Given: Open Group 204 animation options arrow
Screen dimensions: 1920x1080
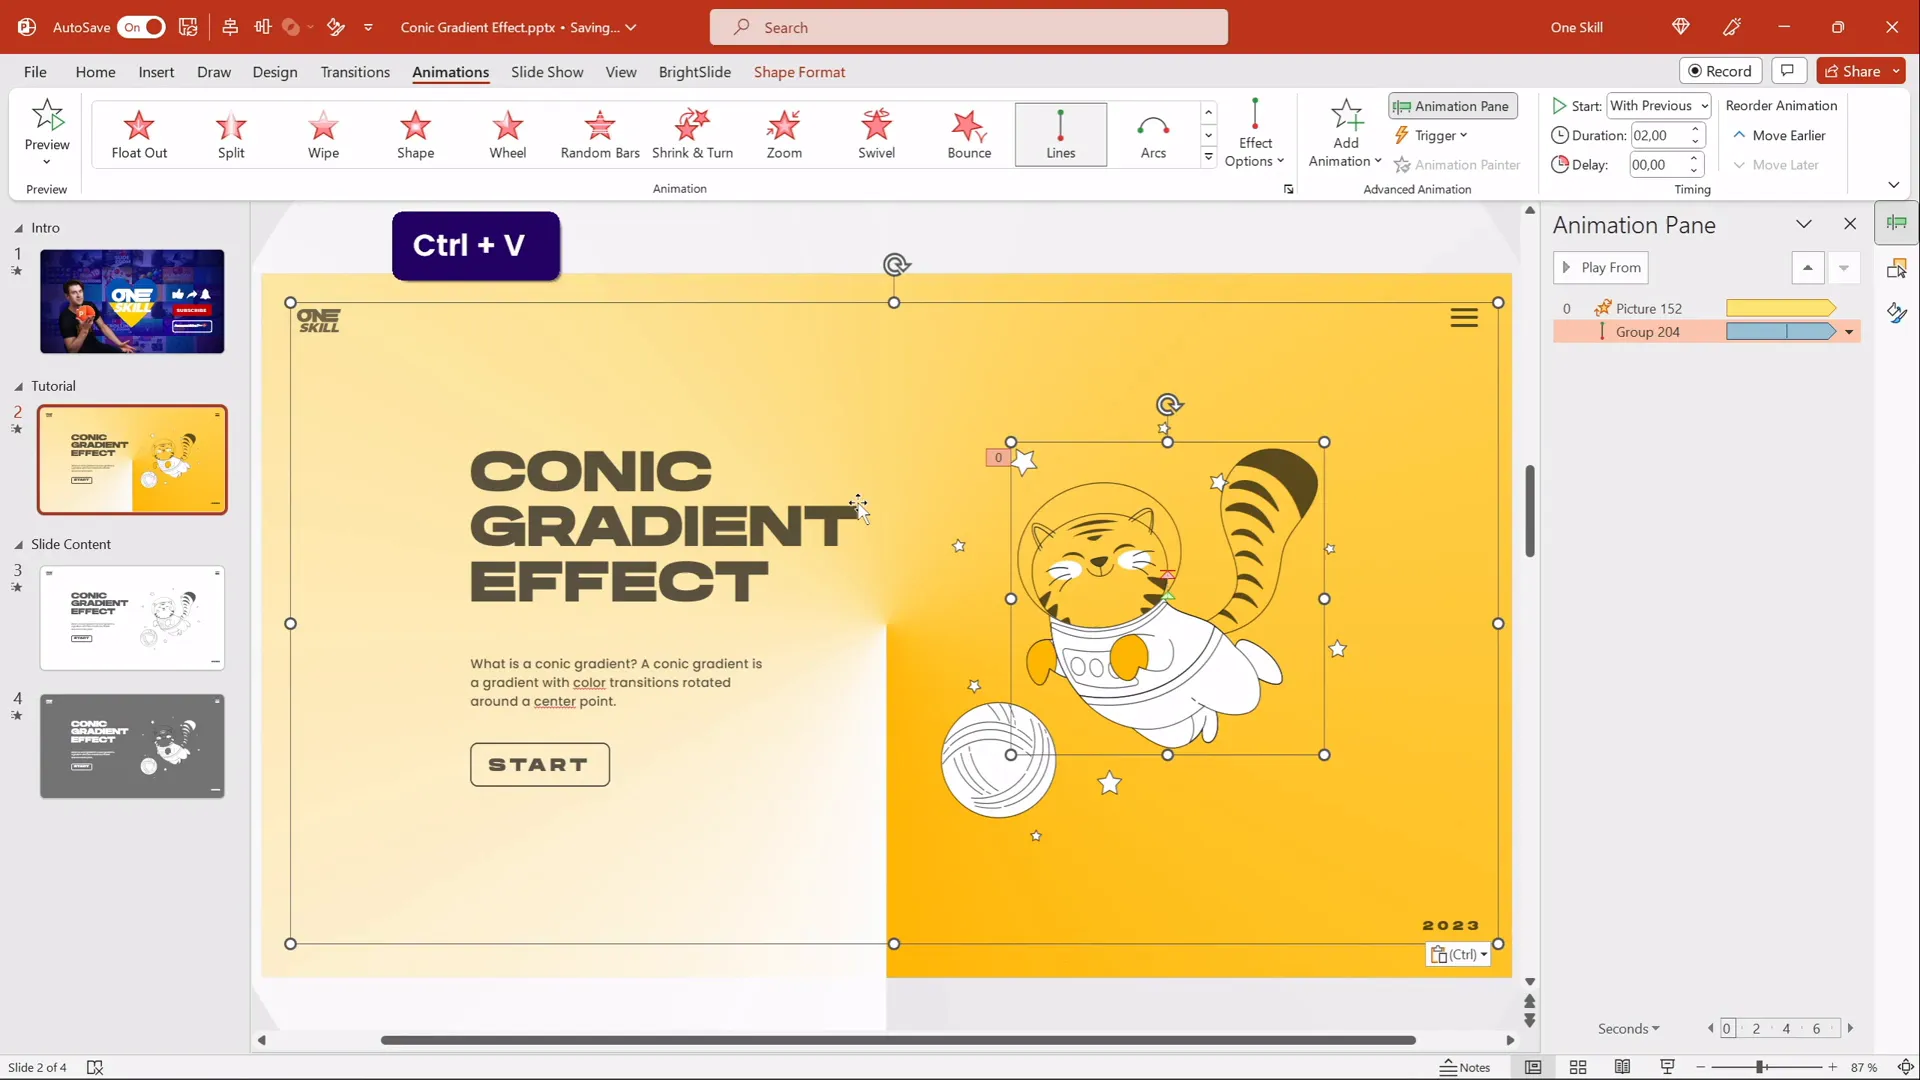Looking at the screenshot, I should coord(1849,332).
